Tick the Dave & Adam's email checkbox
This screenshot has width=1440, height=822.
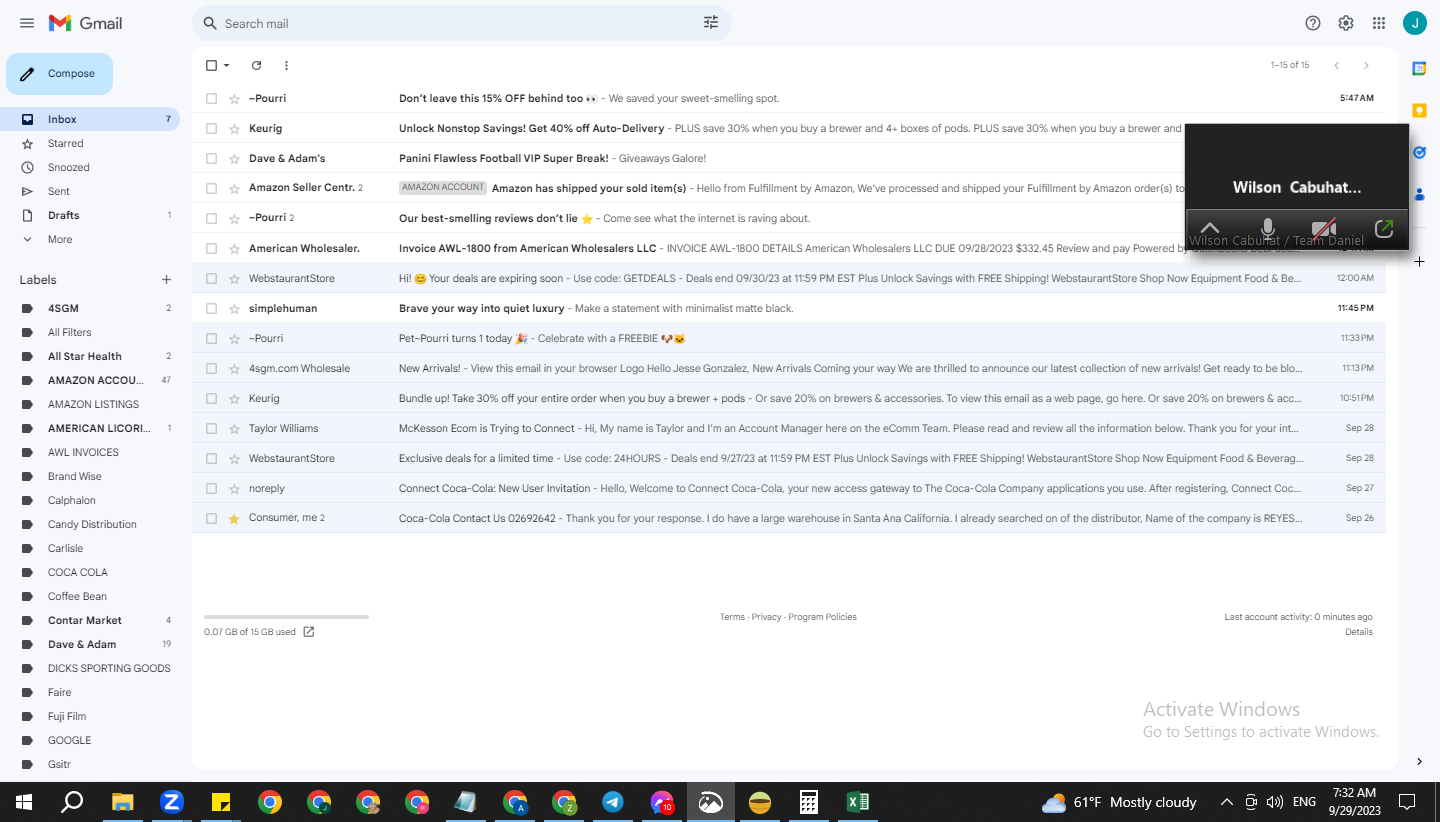click(211, 158)
